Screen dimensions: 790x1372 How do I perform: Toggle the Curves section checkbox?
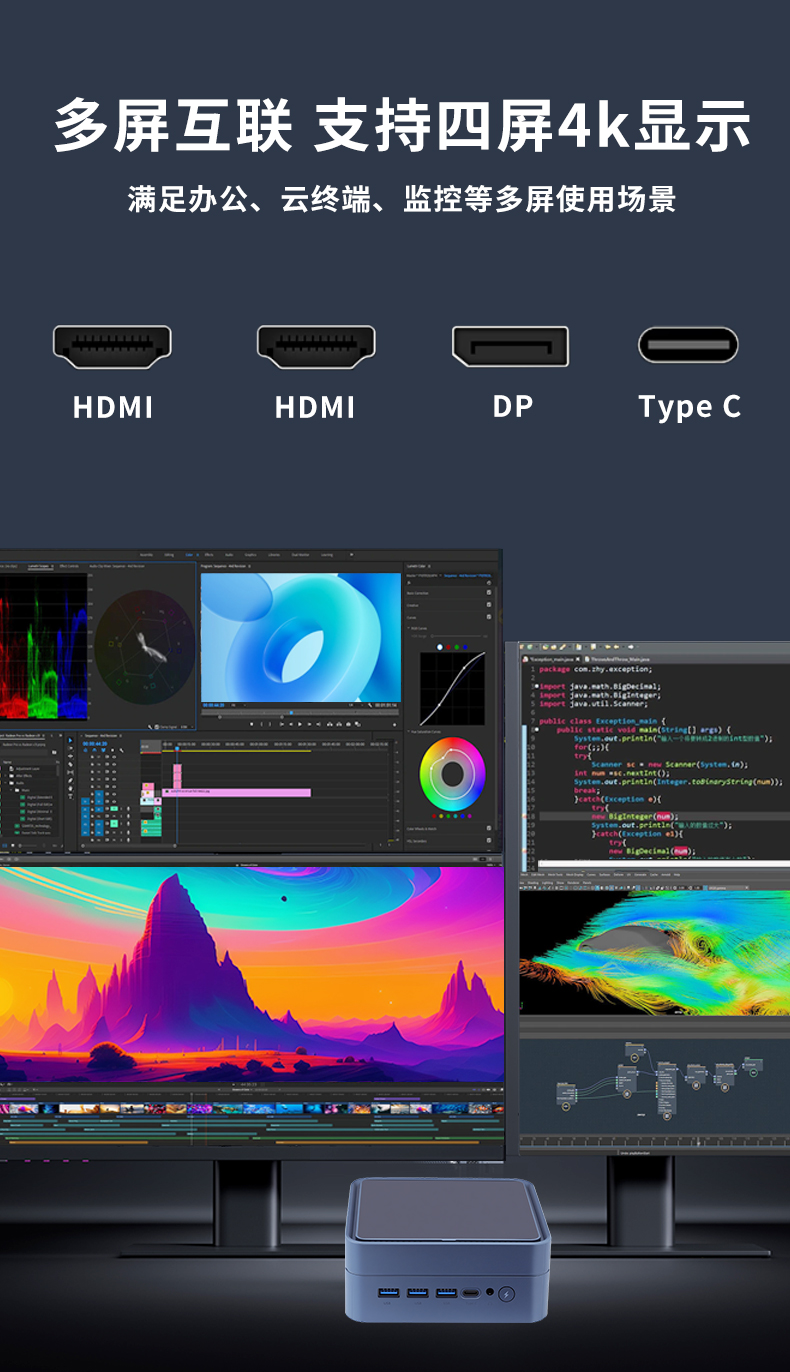coord(488,618)
